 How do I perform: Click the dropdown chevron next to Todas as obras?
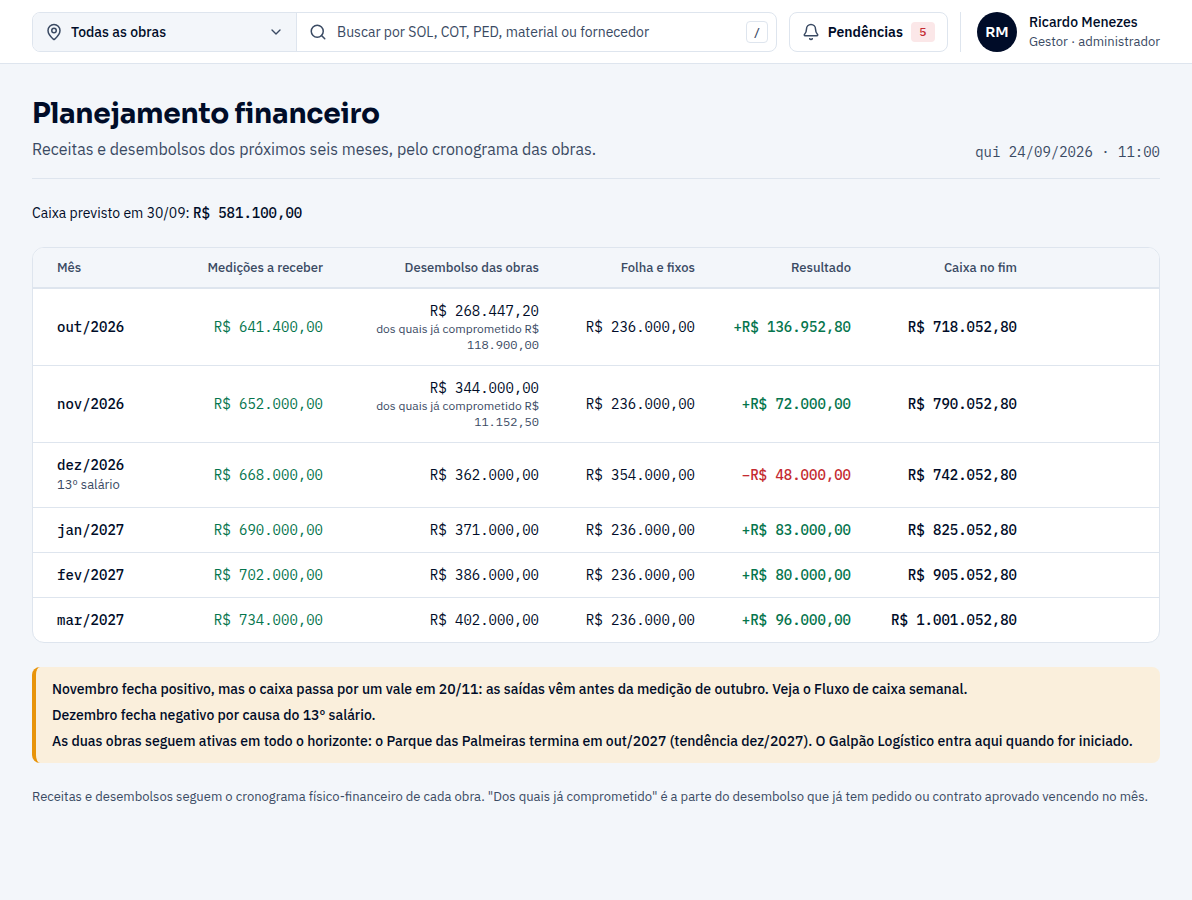[x=276, y=32]
